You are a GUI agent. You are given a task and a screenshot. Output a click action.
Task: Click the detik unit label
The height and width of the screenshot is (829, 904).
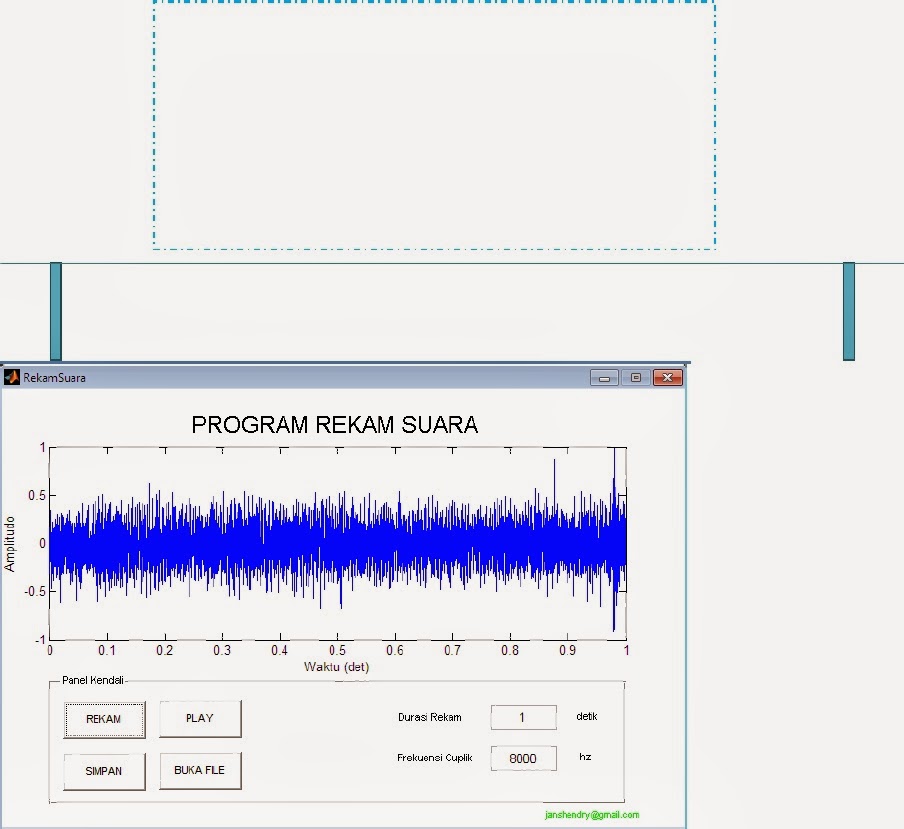click(585, 716)
